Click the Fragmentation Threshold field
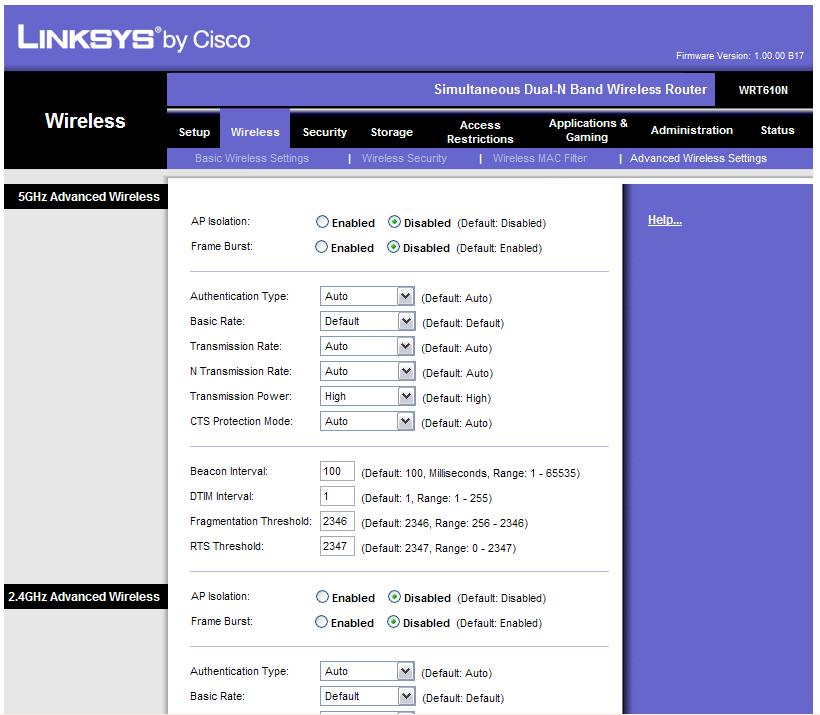 point(337,521)
